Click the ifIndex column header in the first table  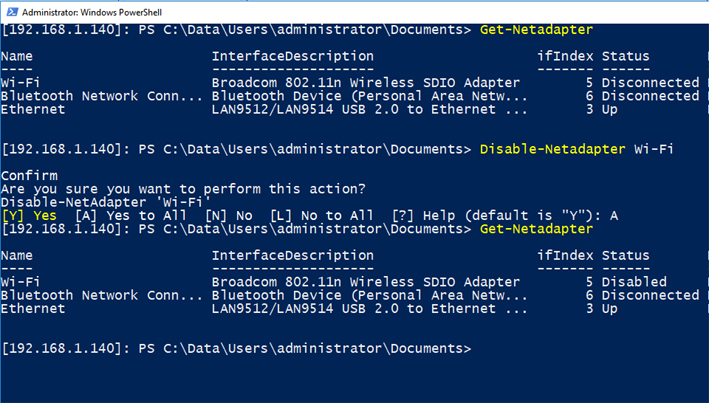(565, 57)
